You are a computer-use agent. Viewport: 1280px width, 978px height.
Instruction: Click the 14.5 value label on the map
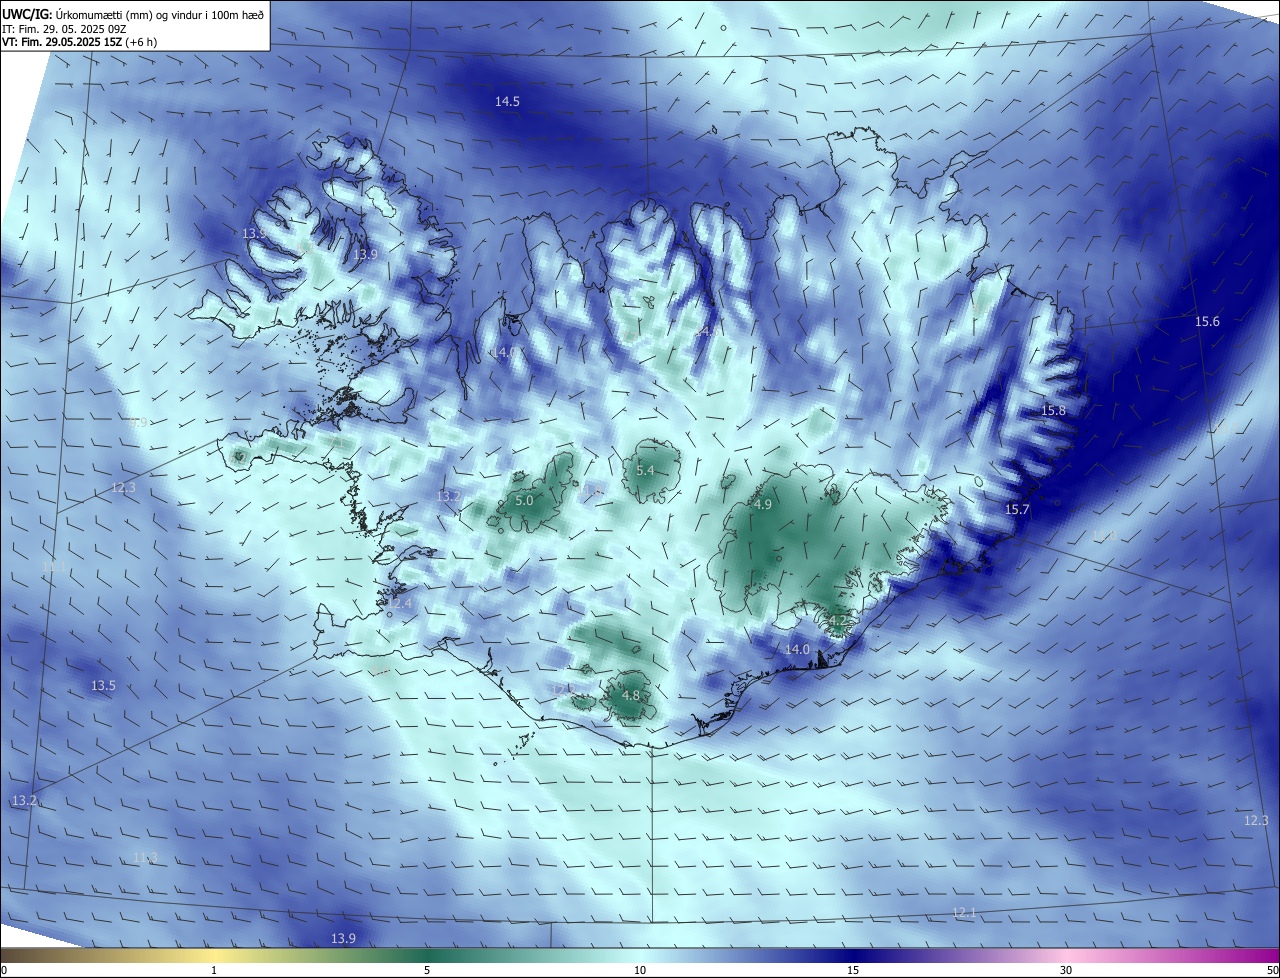tap(507, 102)
